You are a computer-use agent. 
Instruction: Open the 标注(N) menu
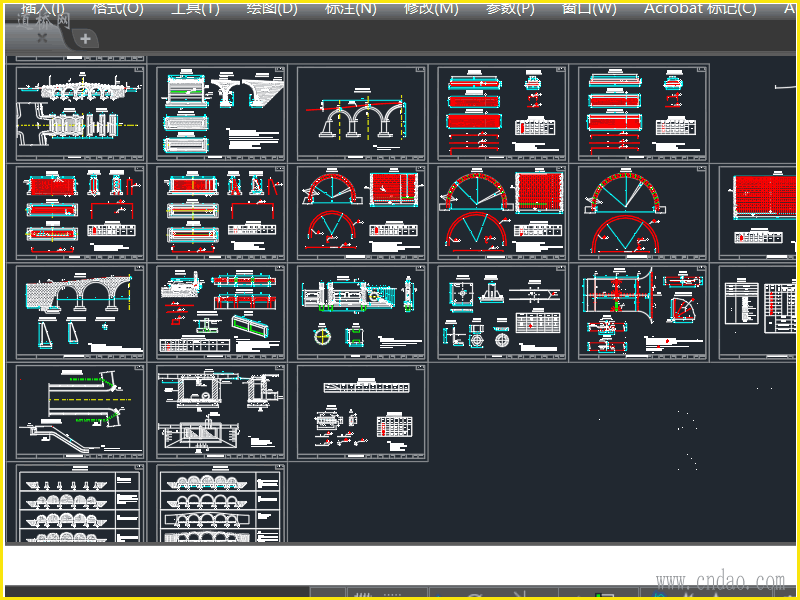pos(351,9)
